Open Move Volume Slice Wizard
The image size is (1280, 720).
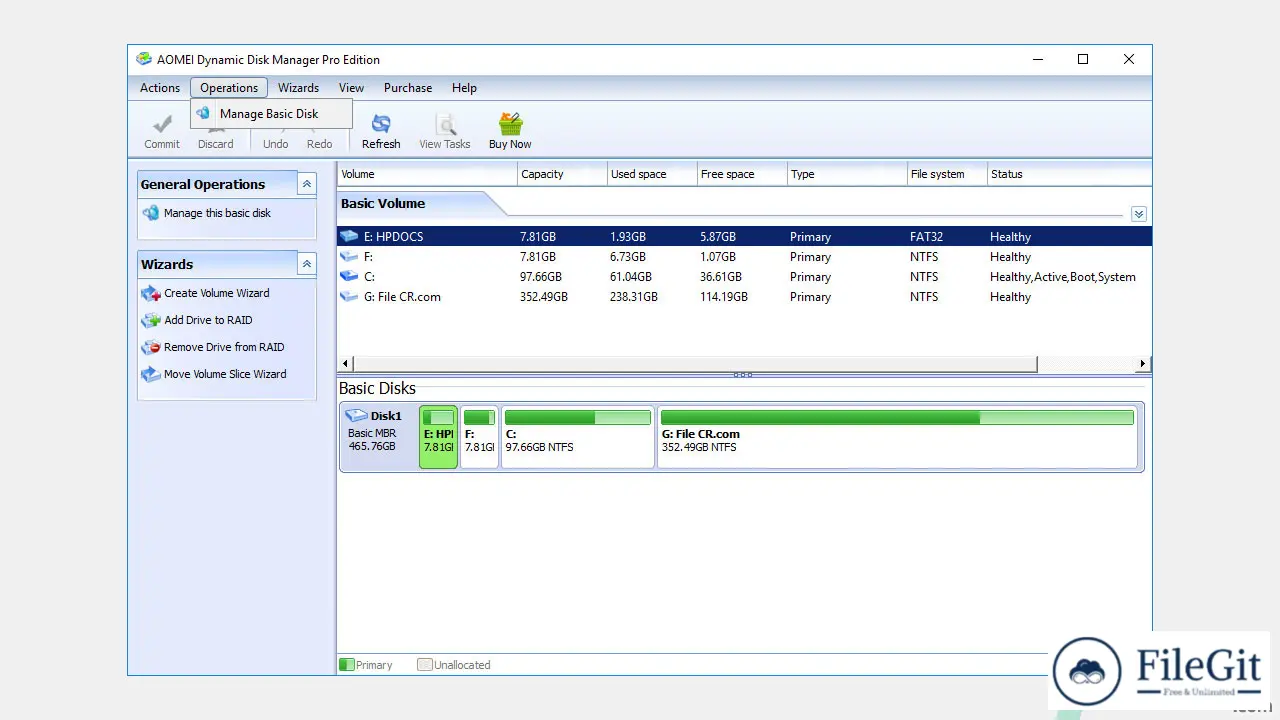(225, 374)
